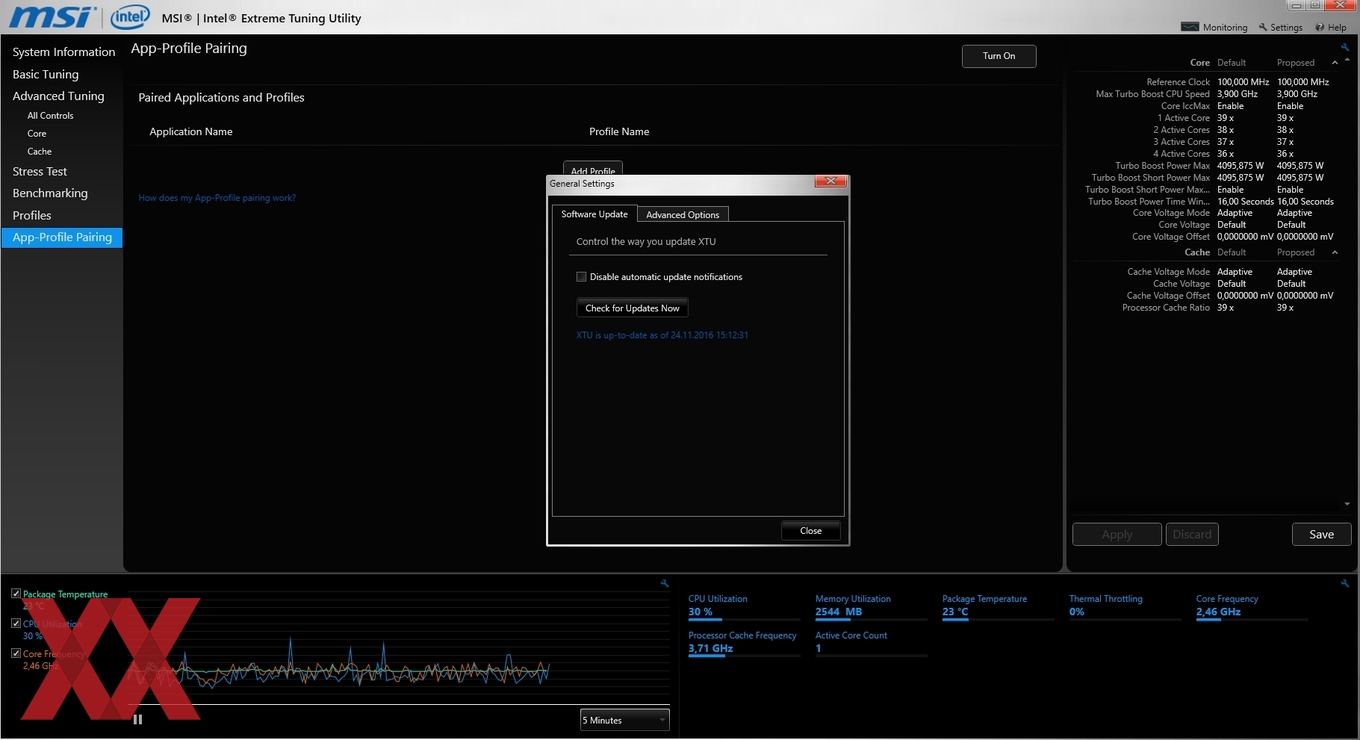Click the Core IccMax row label

click(1185, 106)
